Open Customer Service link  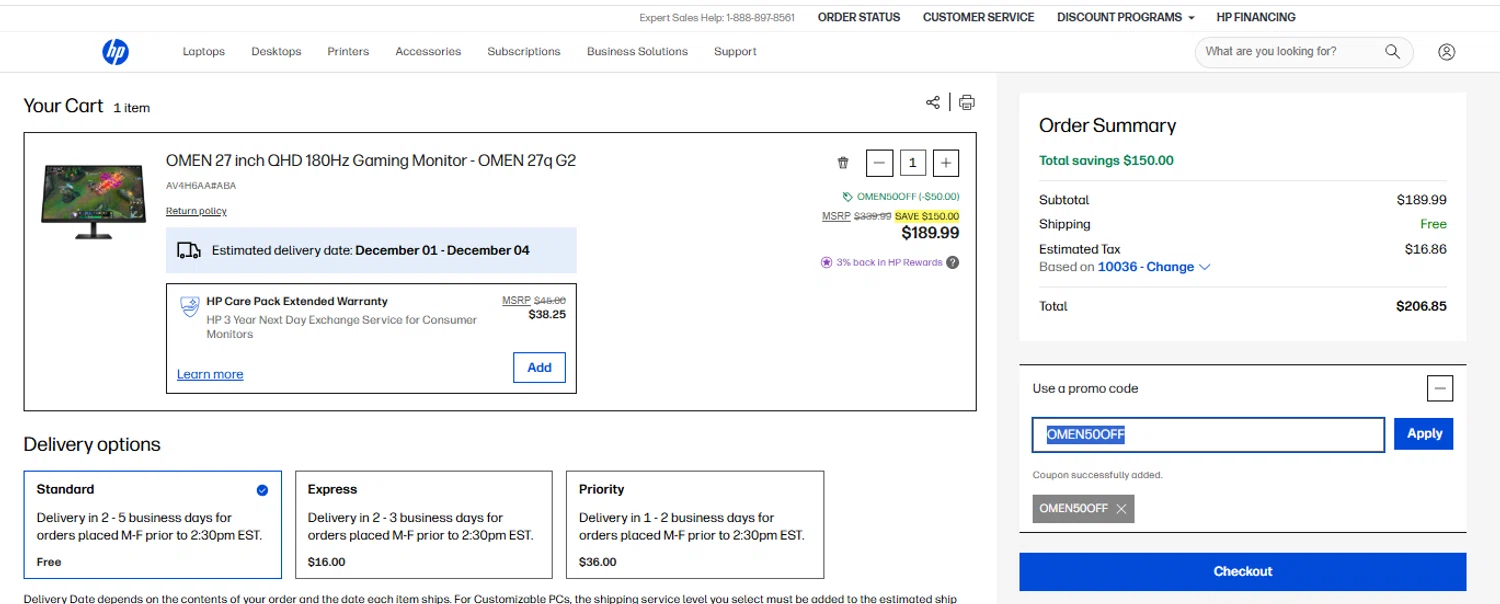pyautogui.click(x=978, y=17)
